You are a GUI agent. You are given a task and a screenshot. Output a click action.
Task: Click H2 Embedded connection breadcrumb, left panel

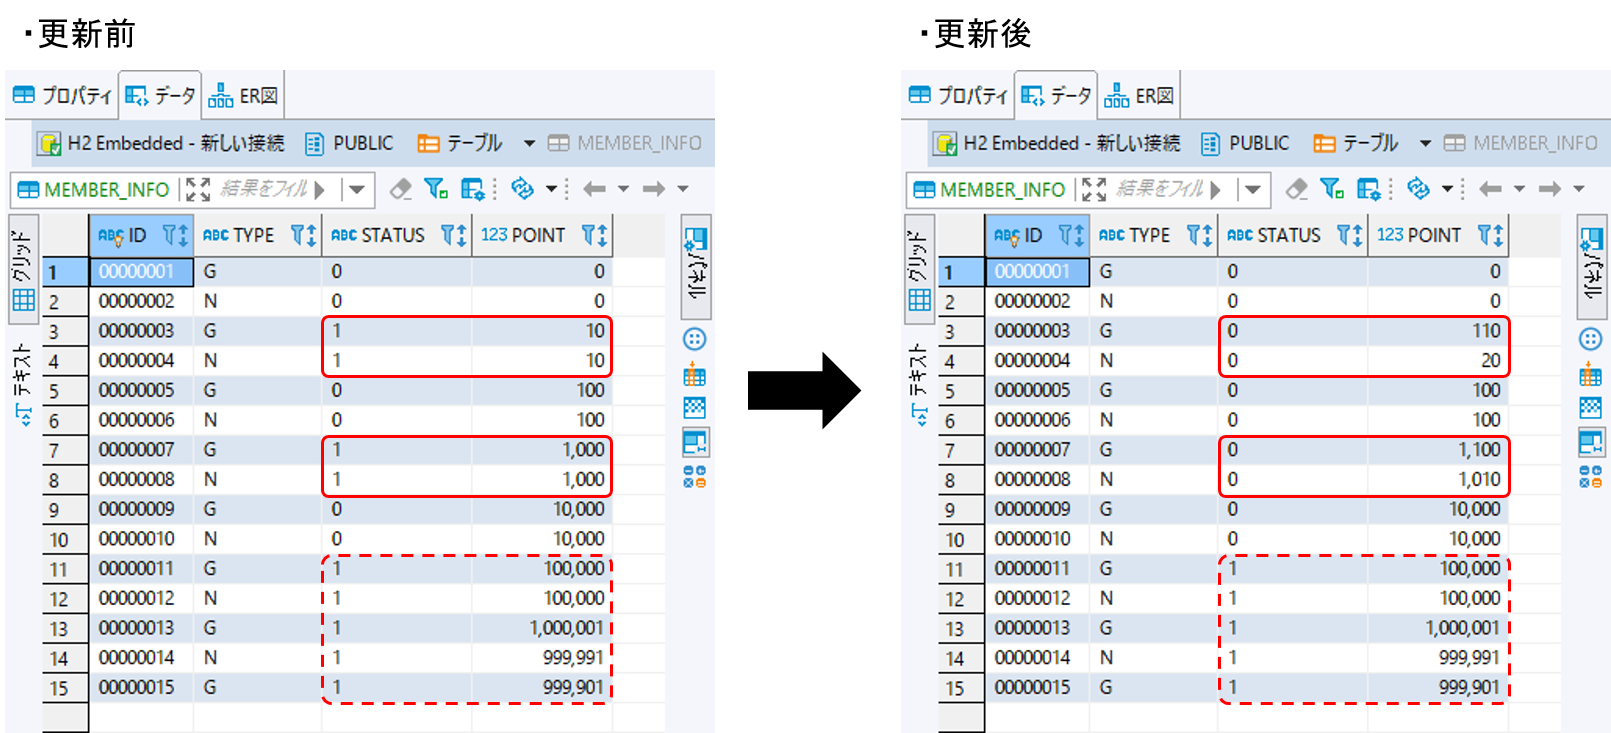[x=161, y=143]
